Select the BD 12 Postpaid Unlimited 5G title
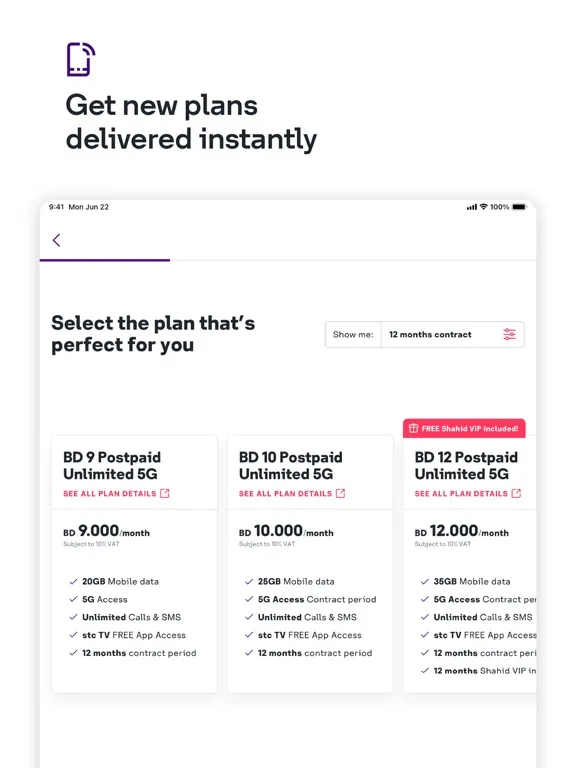The image size is (576, 768). [466, 465]
